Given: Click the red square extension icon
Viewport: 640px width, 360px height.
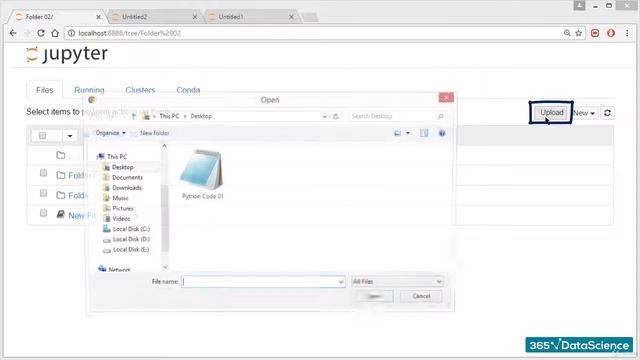Looking at the screenshot, I should pos(595,33).
